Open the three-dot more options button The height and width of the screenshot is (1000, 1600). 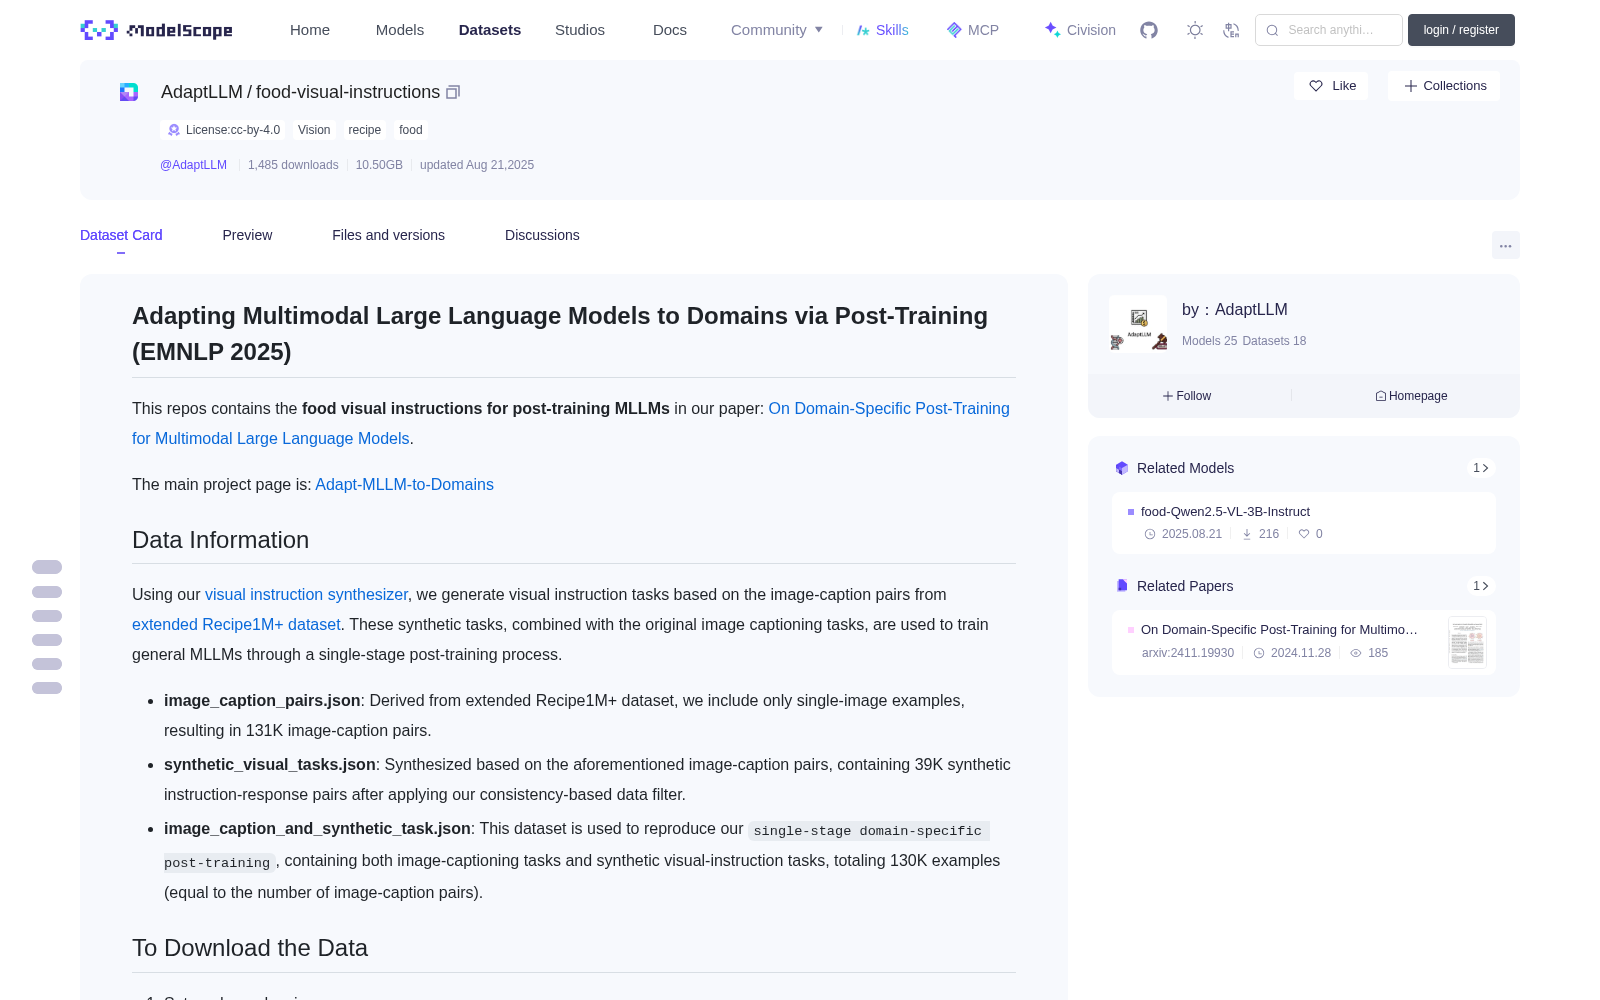[x=1506, y=245]
